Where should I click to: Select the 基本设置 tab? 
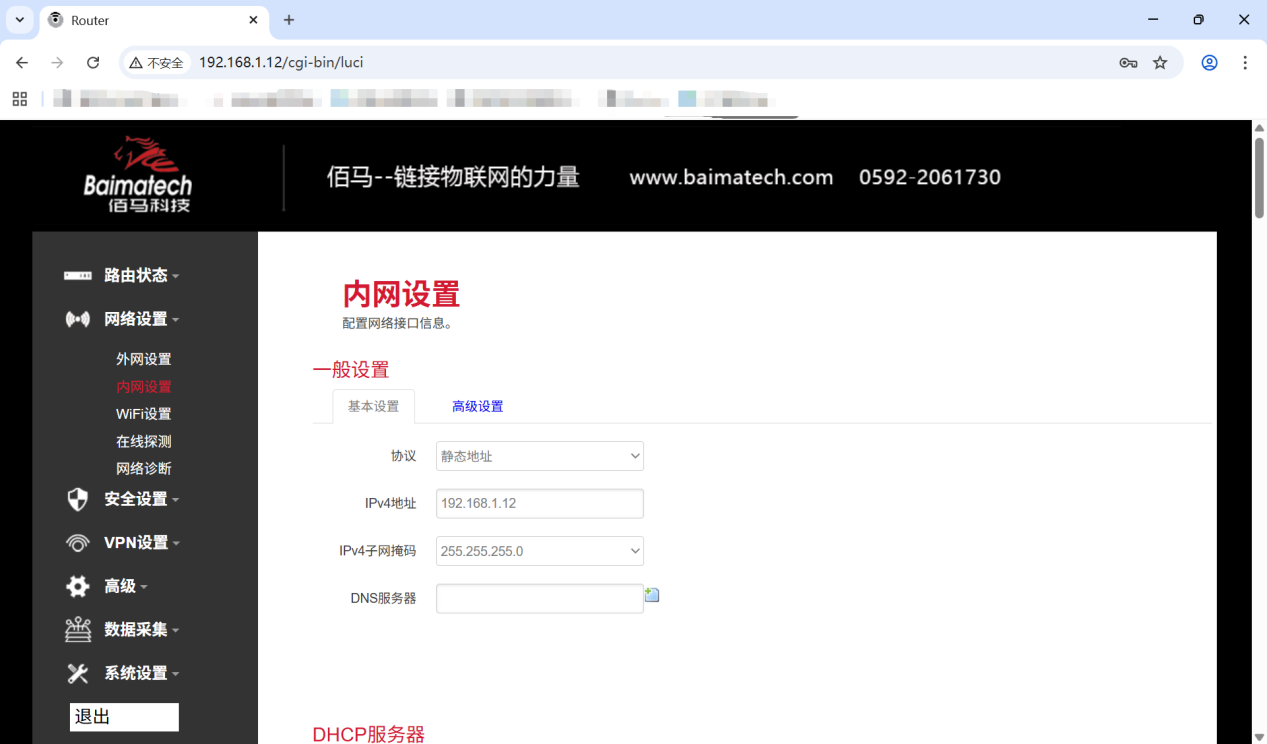click(373, 406)
